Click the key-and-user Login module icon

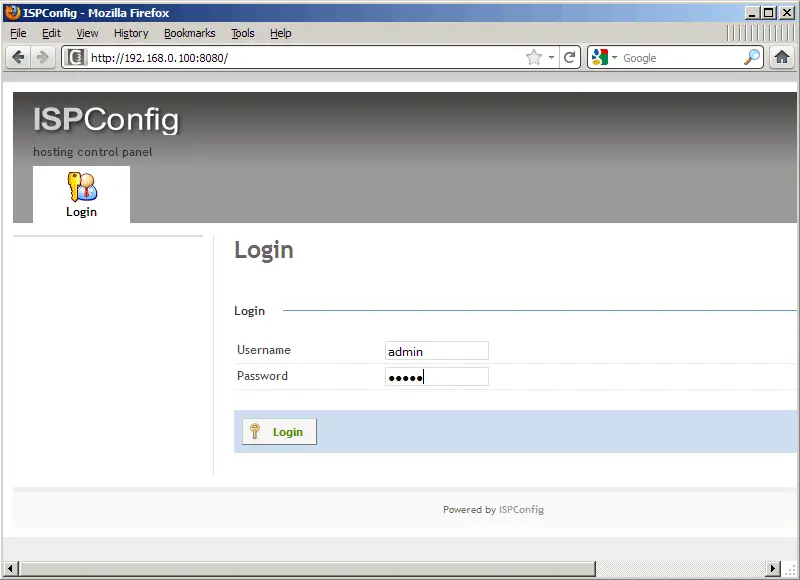(82, 187)
